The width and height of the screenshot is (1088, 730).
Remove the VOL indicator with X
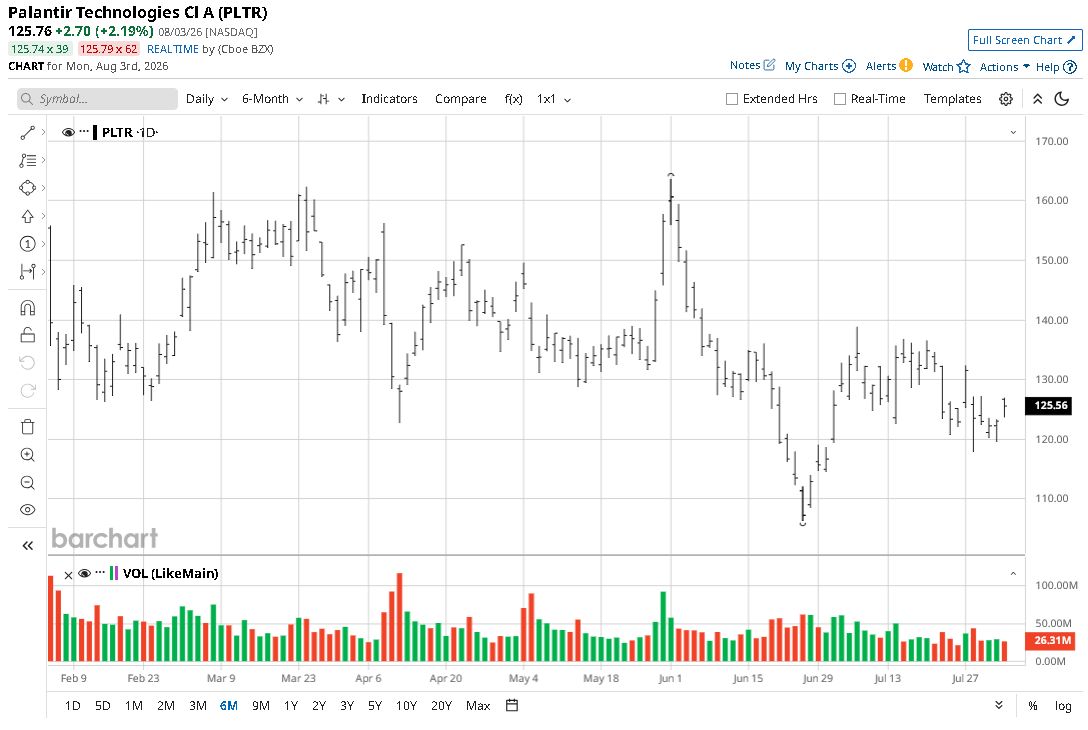(68, 575)
